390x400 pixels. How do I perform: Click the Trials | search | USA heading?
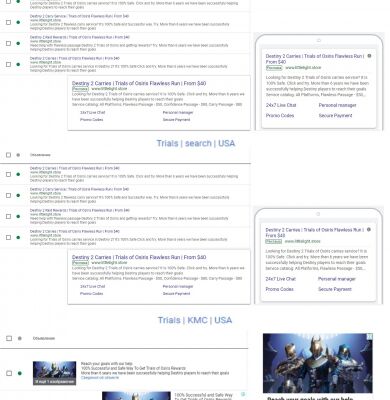196,143
